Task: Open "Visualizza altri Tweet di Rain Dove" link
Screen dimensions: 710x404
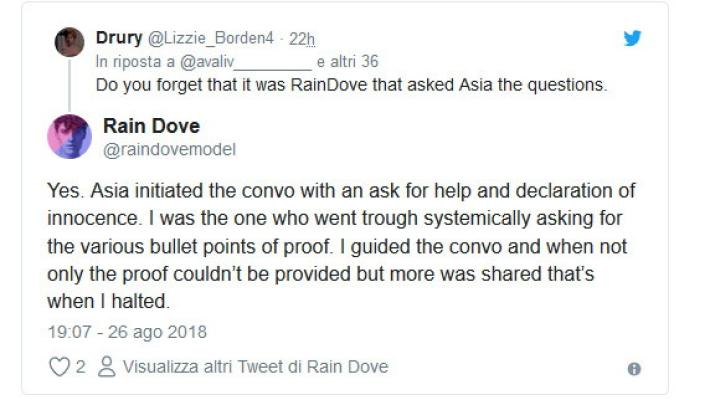Action: (x=255, y=367)
